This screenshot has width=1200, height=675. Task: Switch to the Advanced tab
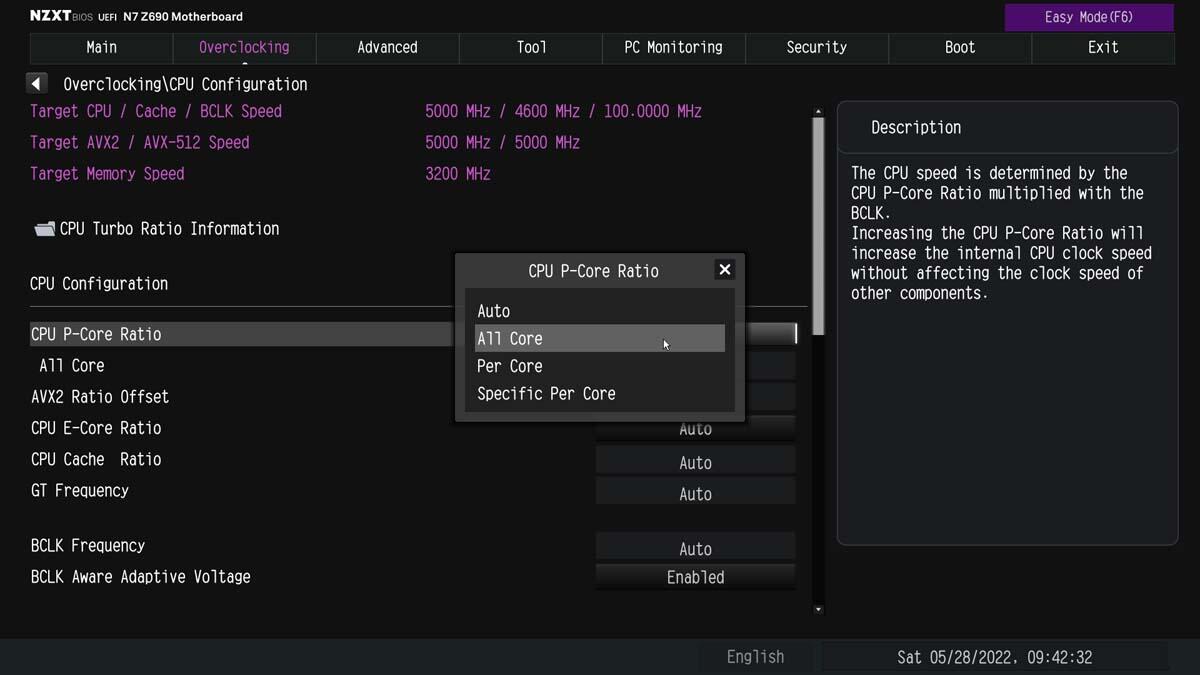(x=388, y=47)
